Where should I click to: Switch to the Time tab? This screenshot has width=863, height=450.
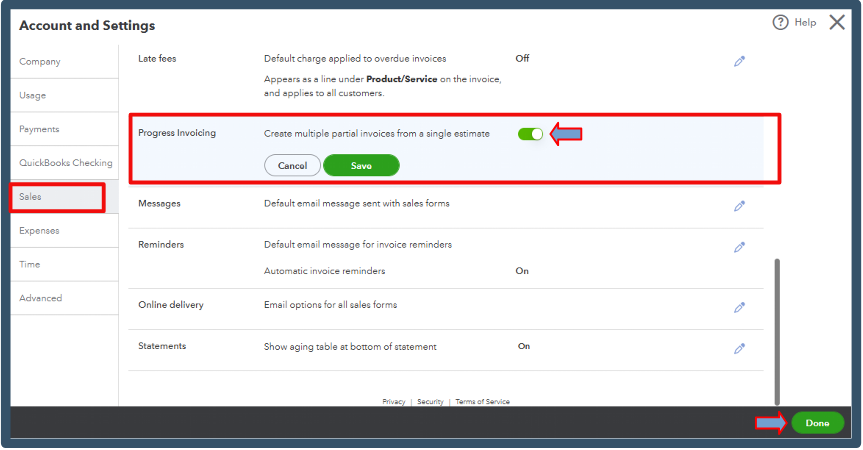pos(64,265)
